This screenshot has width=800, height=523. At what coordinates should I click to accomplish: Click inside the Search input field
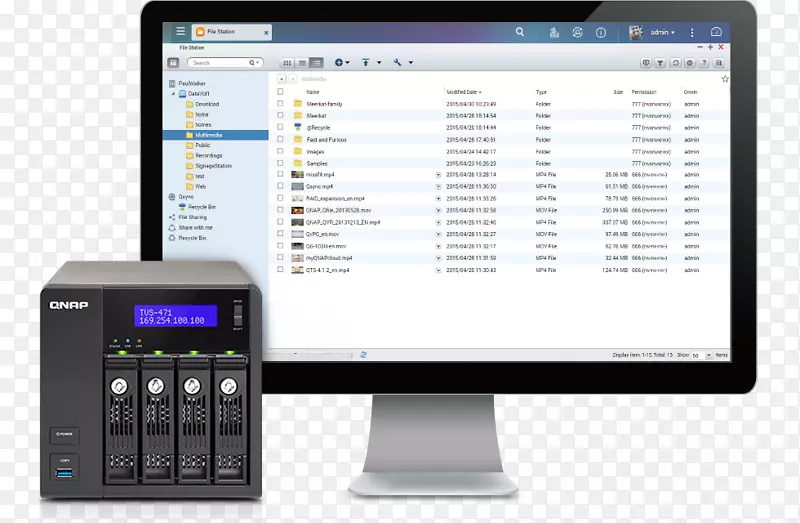click(219, 63)
